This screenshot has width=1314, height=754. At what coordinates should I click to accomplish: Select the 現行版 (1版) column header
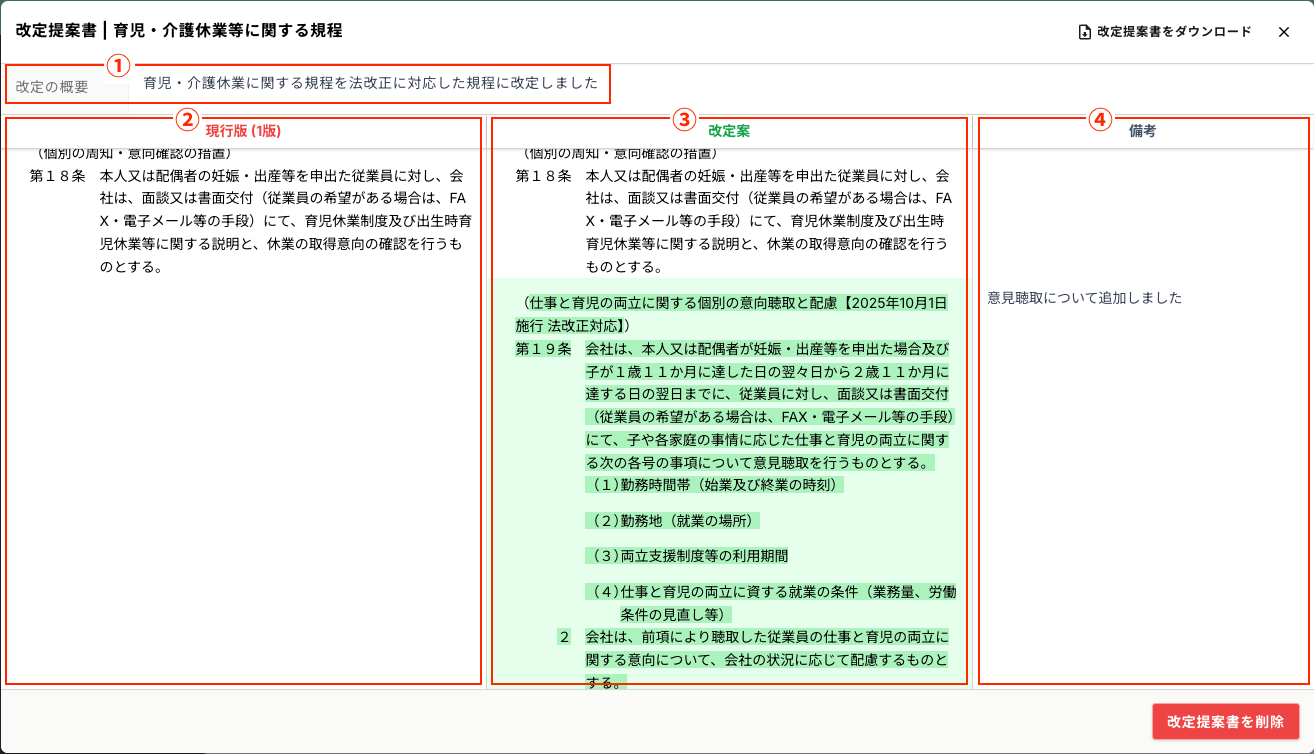coord(243,131)
